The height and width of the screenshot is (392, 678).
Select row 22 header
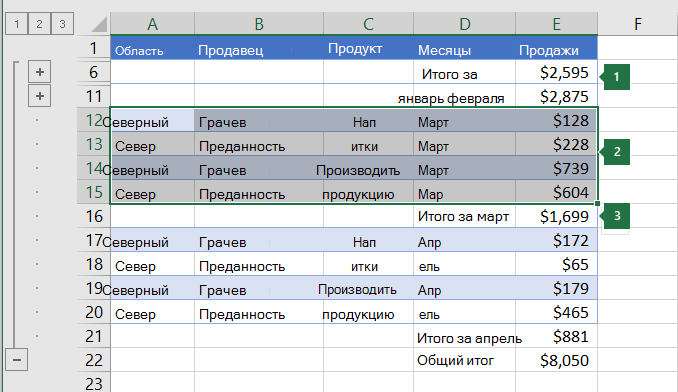point(94,360)
